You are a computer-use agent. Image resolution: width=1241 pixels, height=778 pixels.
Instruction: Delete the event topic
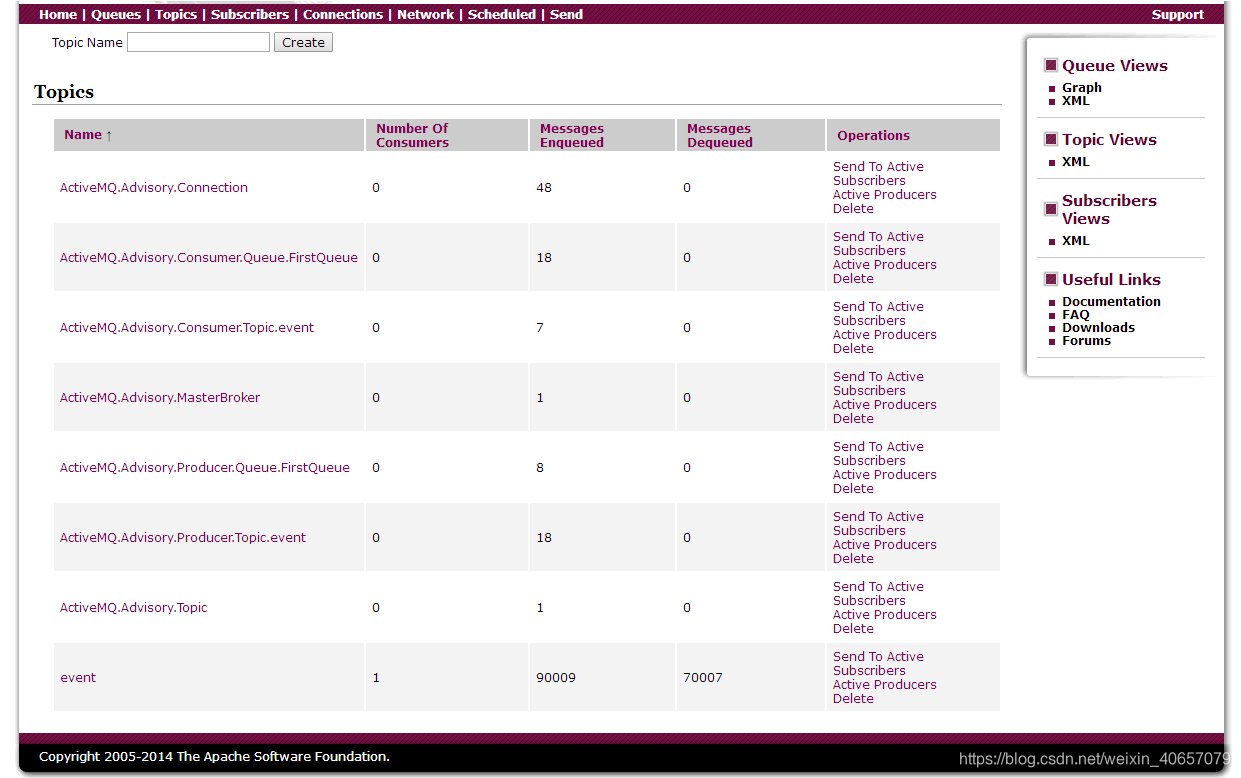coord(853,699)
